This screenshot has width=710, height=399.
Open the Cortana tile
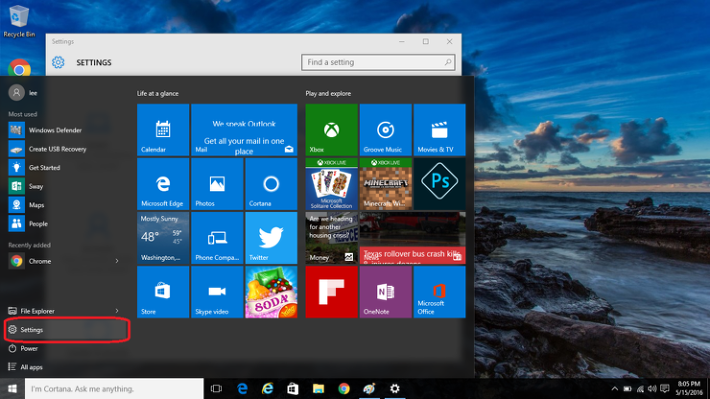pos(271,184)
